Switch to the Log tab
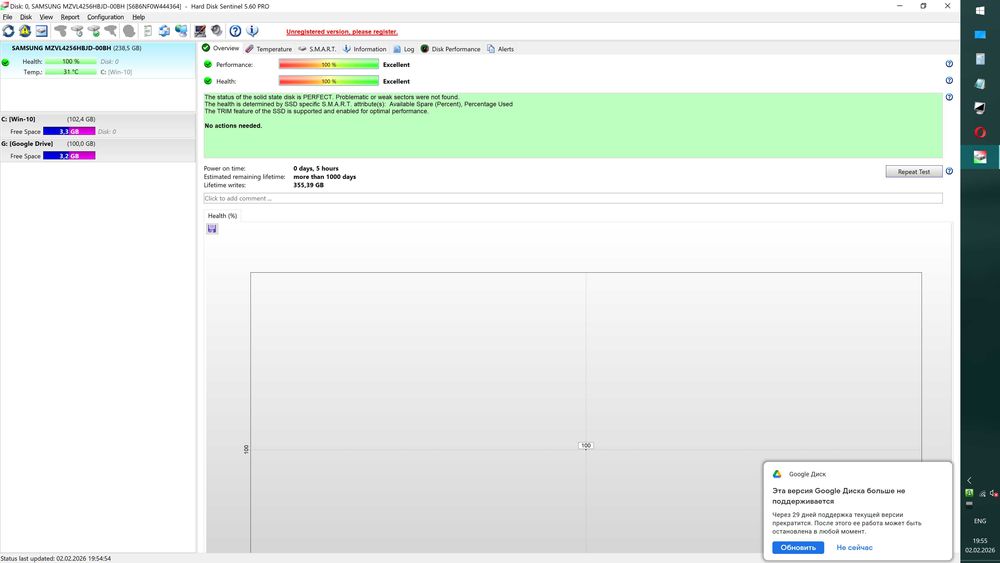 tap(404, 49)
